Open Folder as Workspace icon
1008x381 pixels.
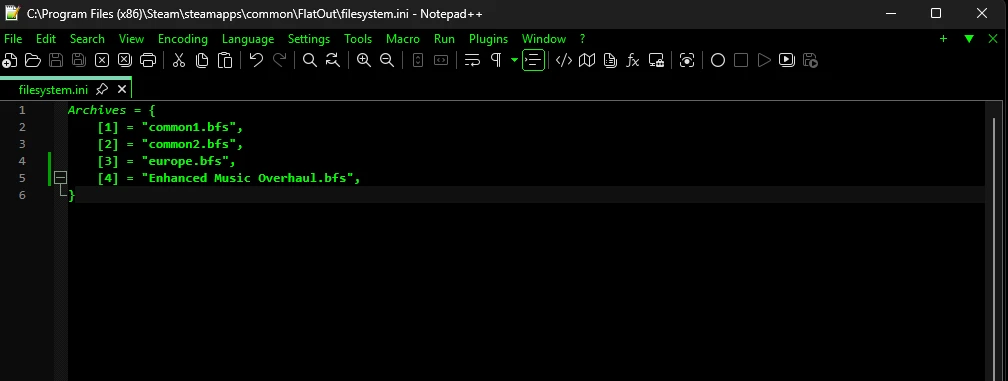pos(656,60)
